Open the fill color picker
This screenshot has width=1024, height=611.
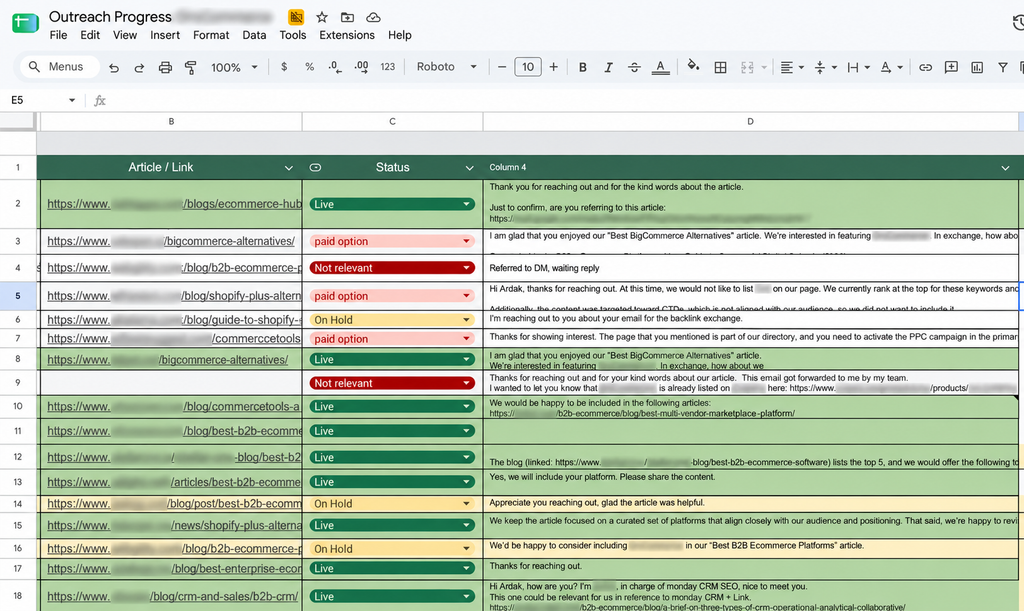693,65
